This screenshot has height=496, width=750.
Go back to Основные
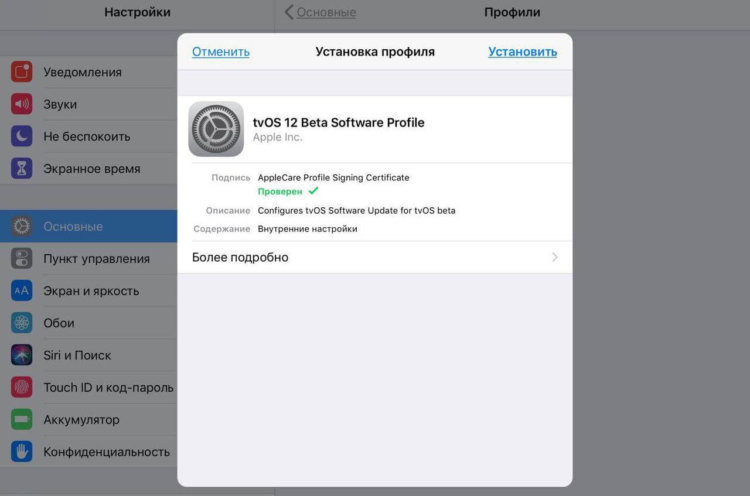tap(326, 12)
